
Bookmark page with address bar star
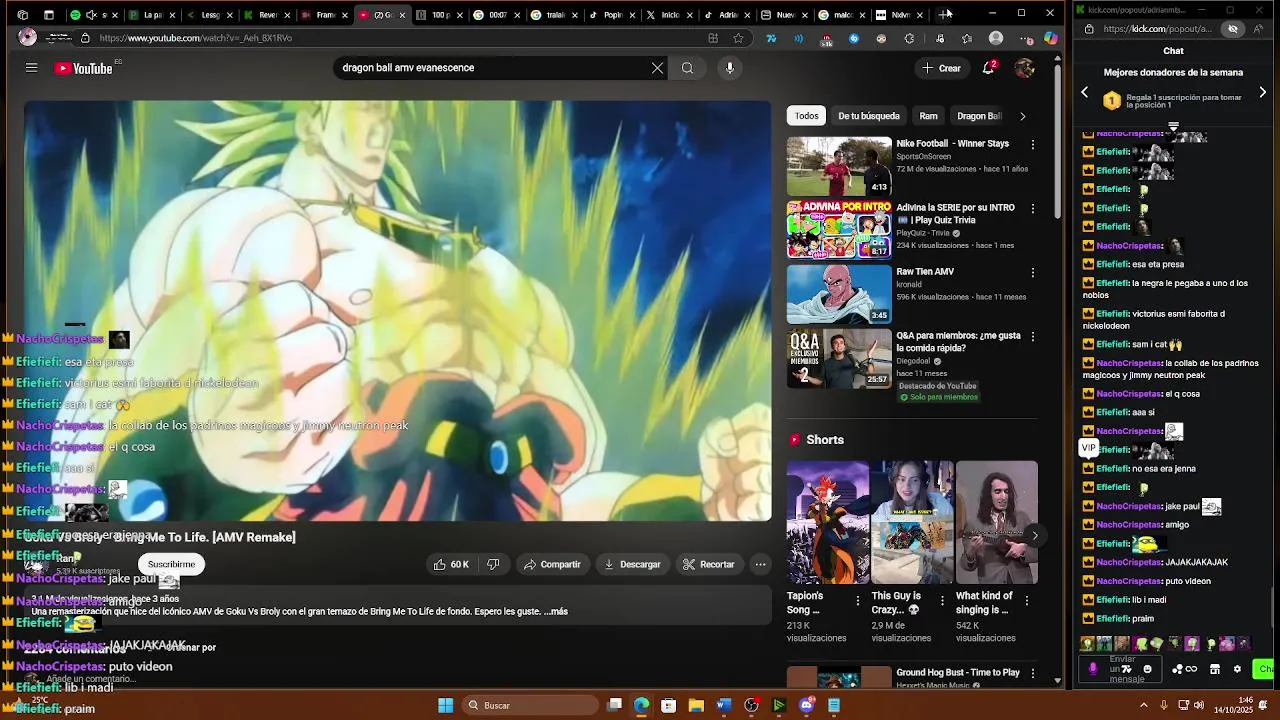738,38
